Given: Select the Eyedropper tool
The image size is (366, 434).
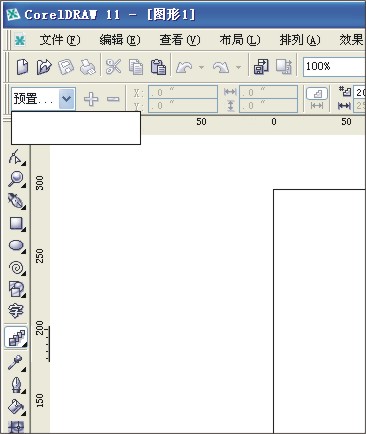Looking at the screenshot, I should 16,363.
